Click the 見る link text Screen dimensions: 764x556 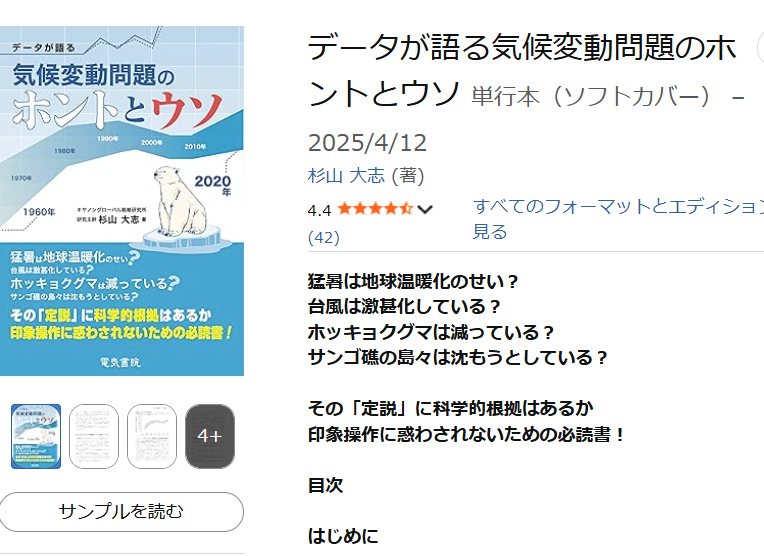click(490, 231)
